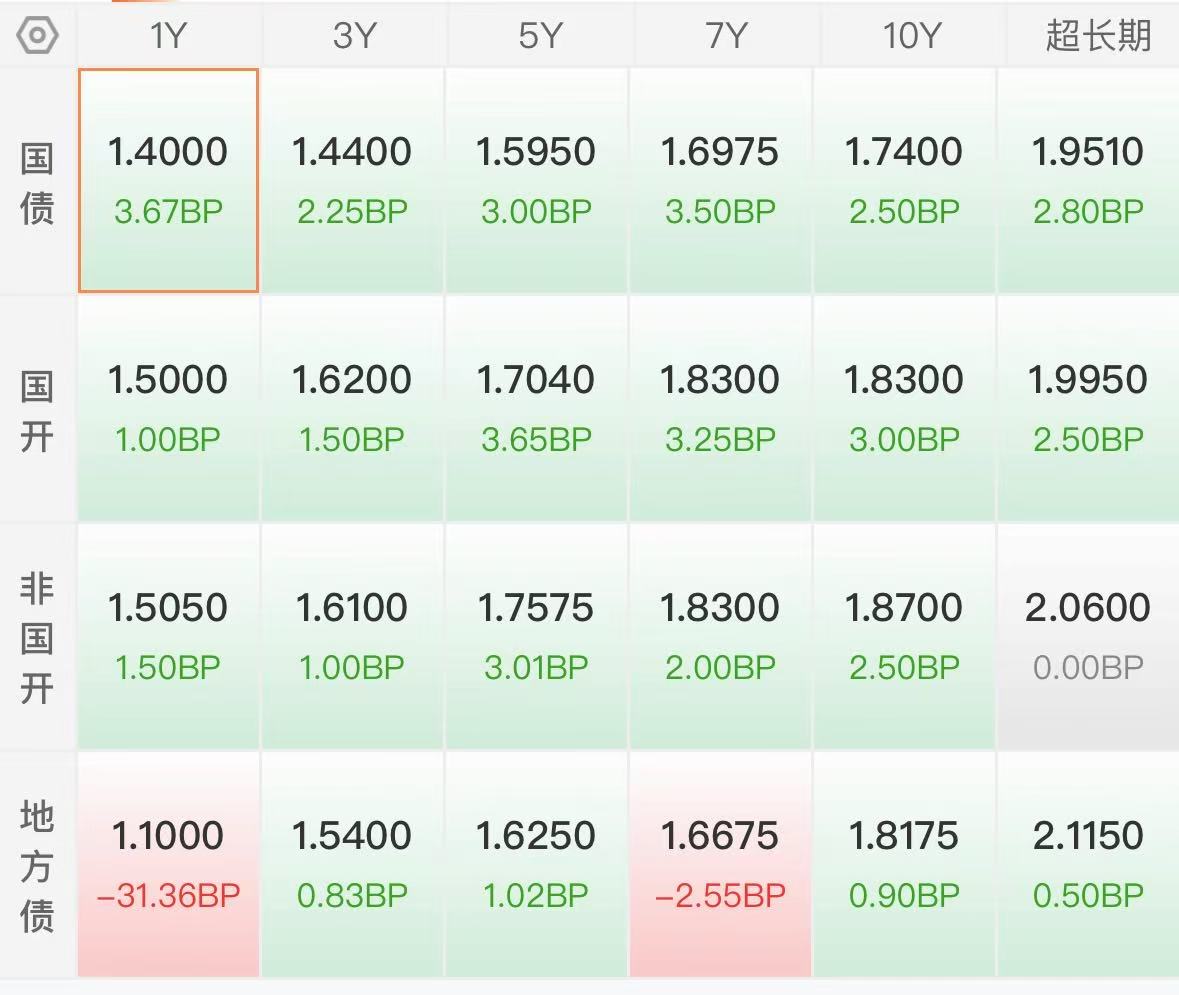
Task: Open the 地方债 超长期 cell showing 2.1150
Action: click(1088, 864)
